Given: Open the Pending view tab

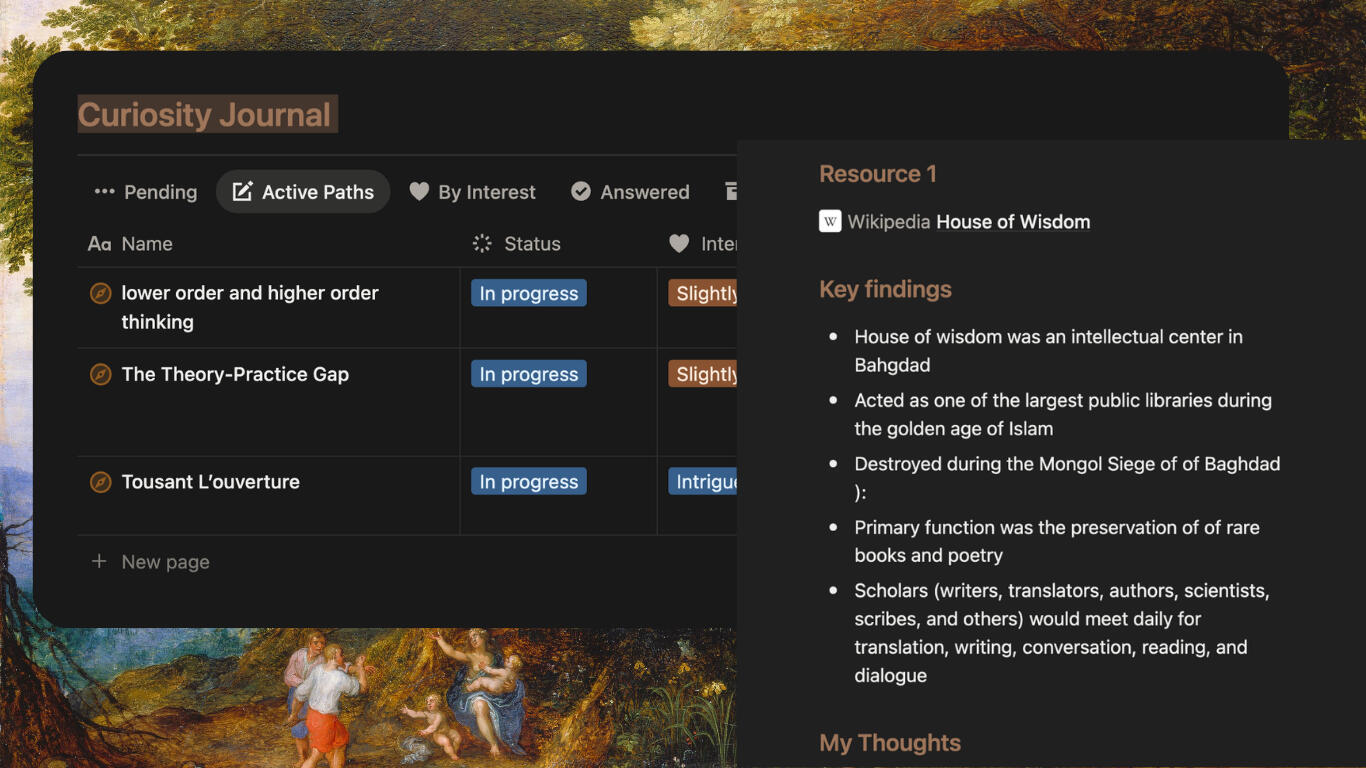Looking at the screenshot, I should click(145, 192).
